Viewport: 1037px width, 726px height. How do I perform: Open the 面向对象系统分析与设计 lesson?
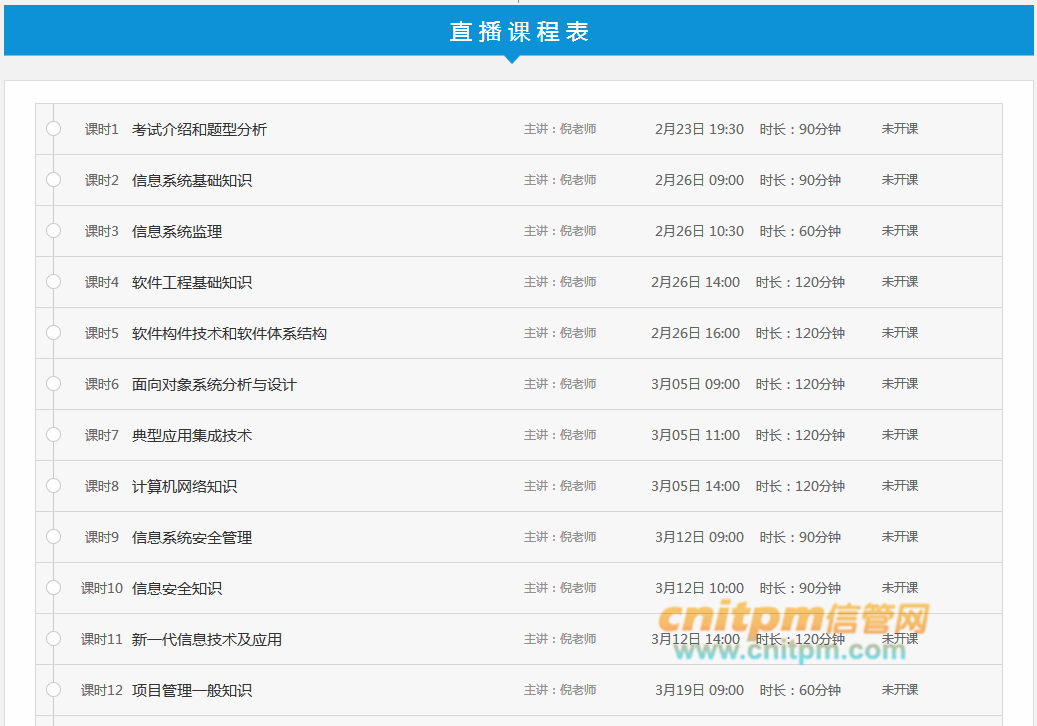(x=214, y=385)
